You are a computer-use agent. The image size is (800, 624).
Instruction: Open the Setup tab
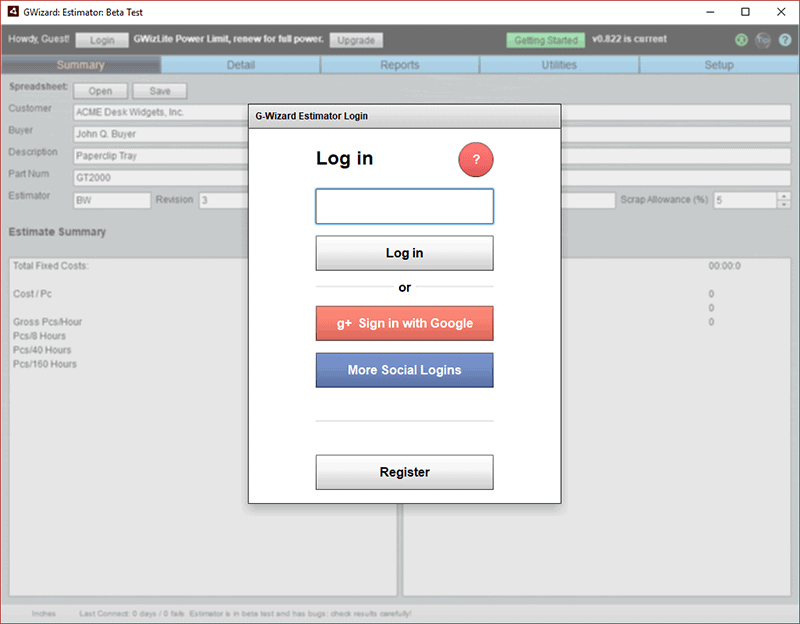(718, 64)
